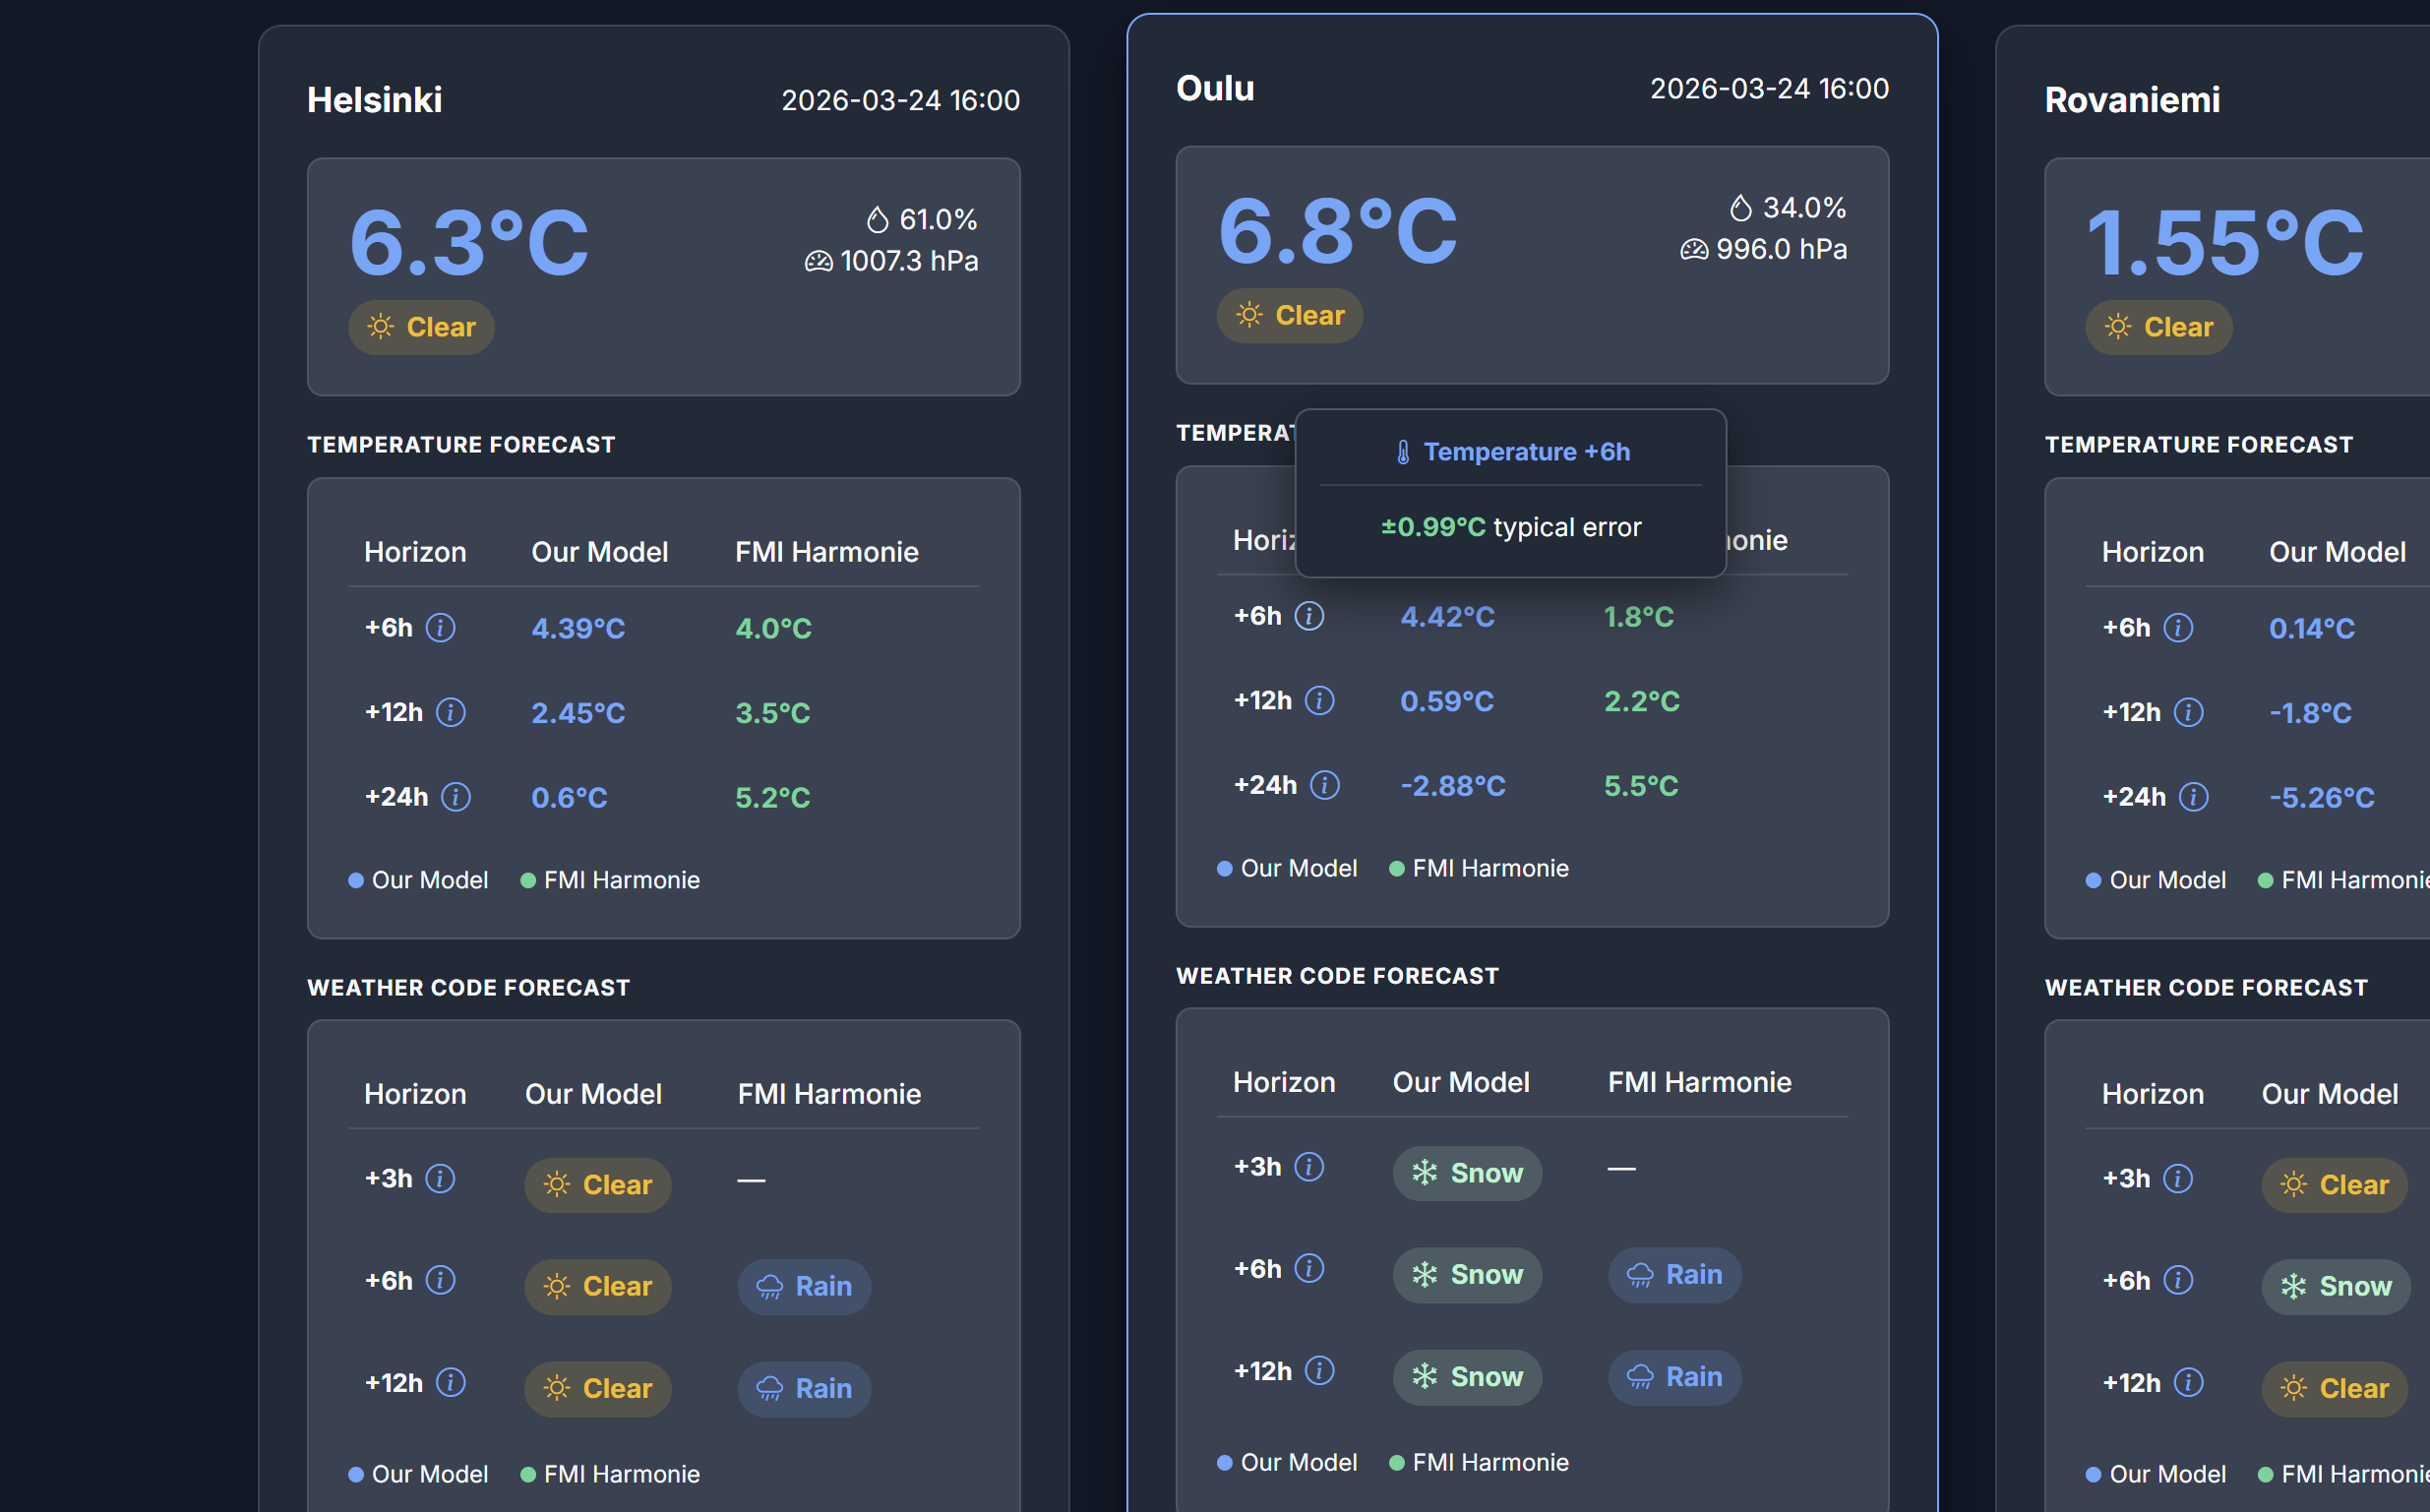This screenshot has height=1512, width=2430.
Task: Click the Clear badge on Helsinki current conditions
Action: 421,327
